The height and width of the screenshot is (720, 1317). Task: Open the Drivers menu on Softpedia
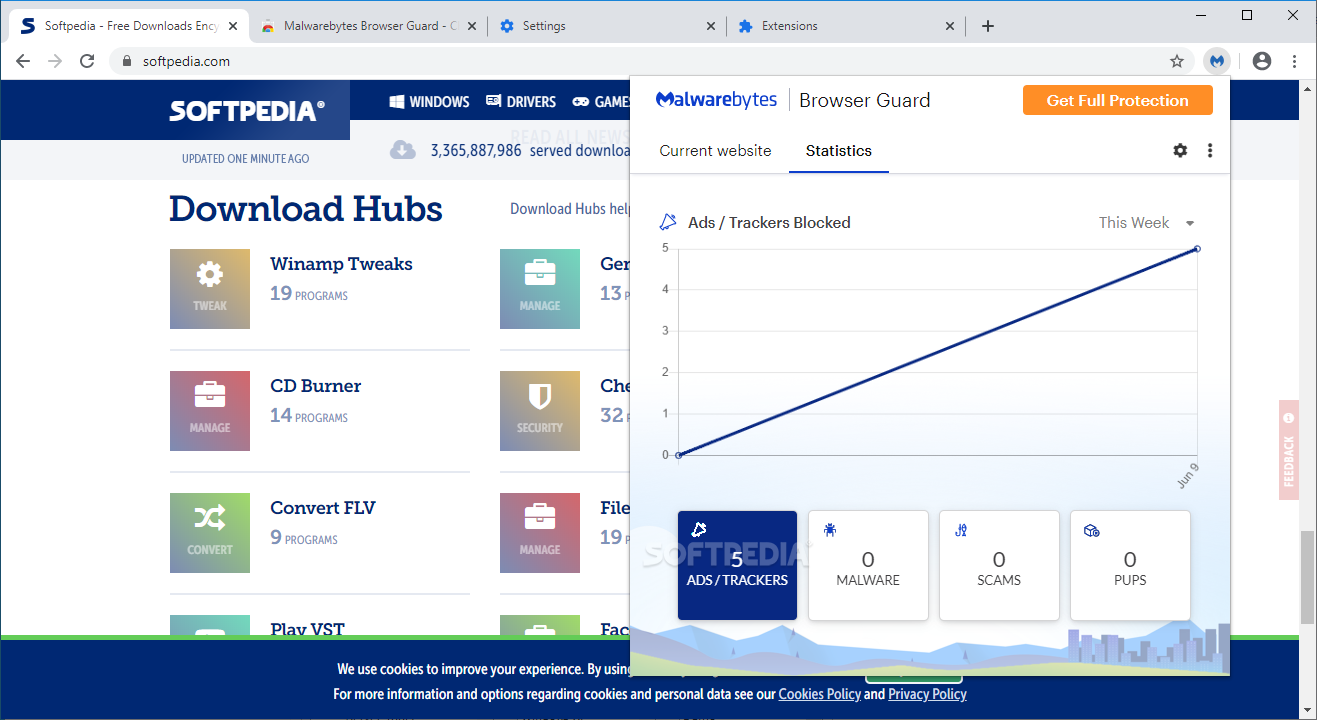pos(521,102)
